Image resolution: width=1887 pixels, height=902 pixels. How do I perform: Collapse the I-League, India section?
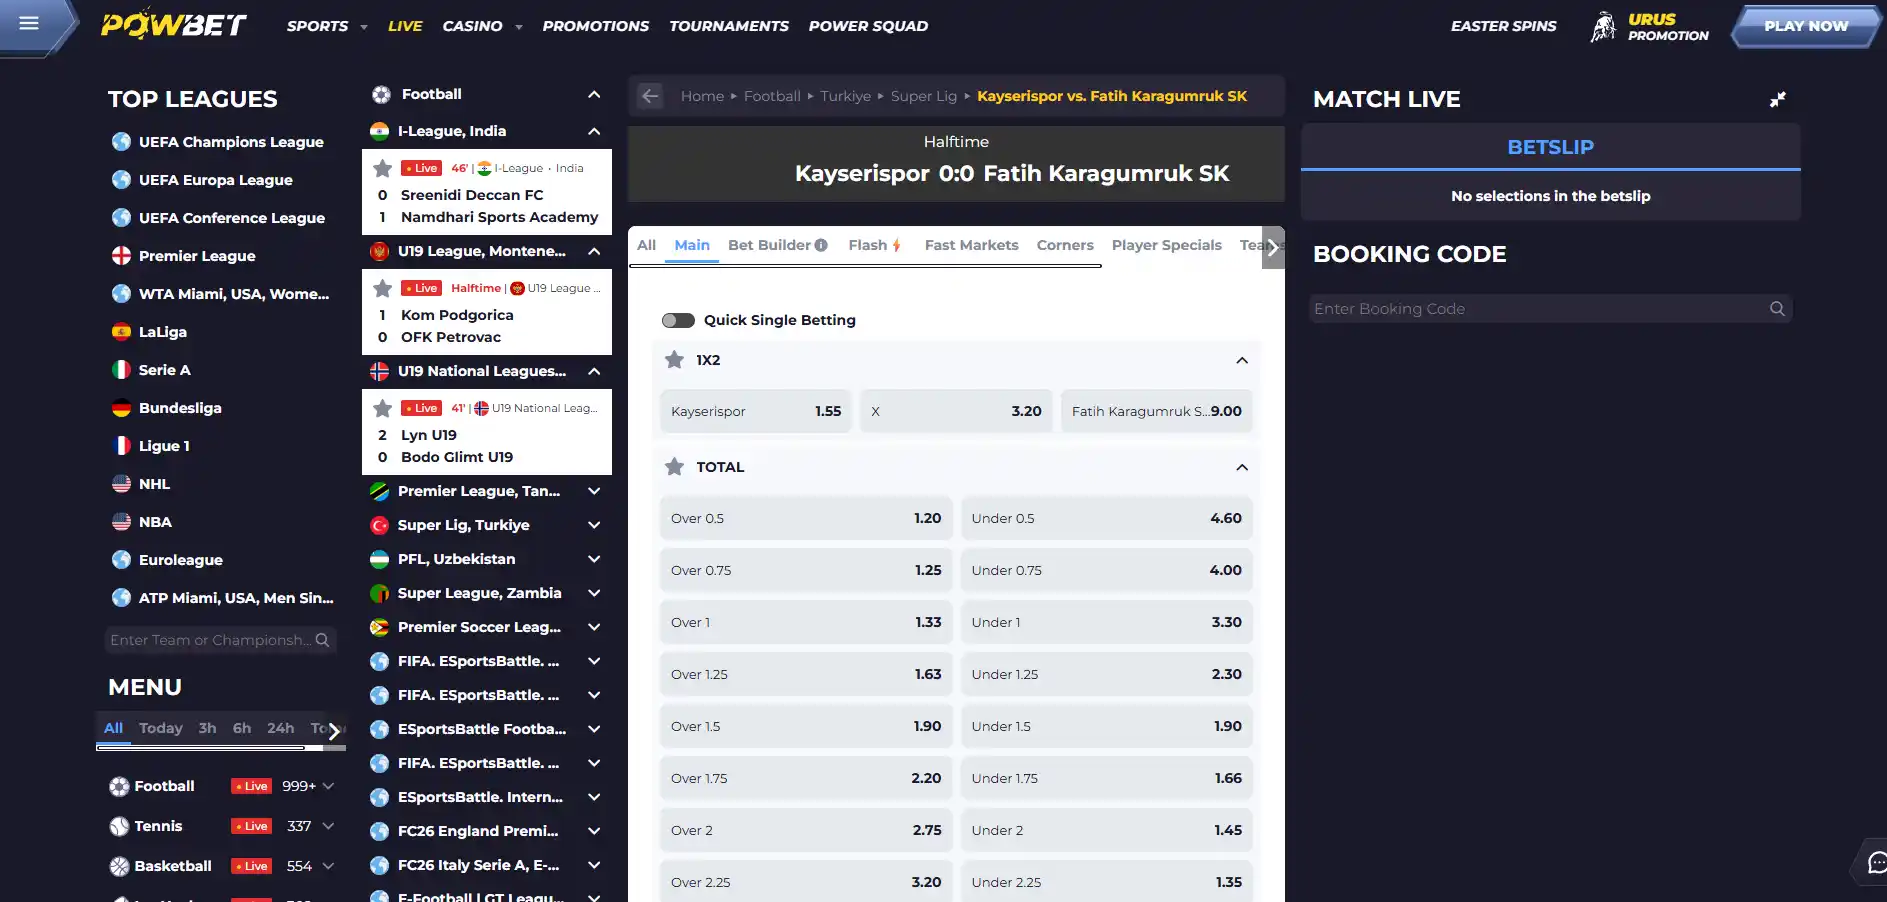(594, 131)
